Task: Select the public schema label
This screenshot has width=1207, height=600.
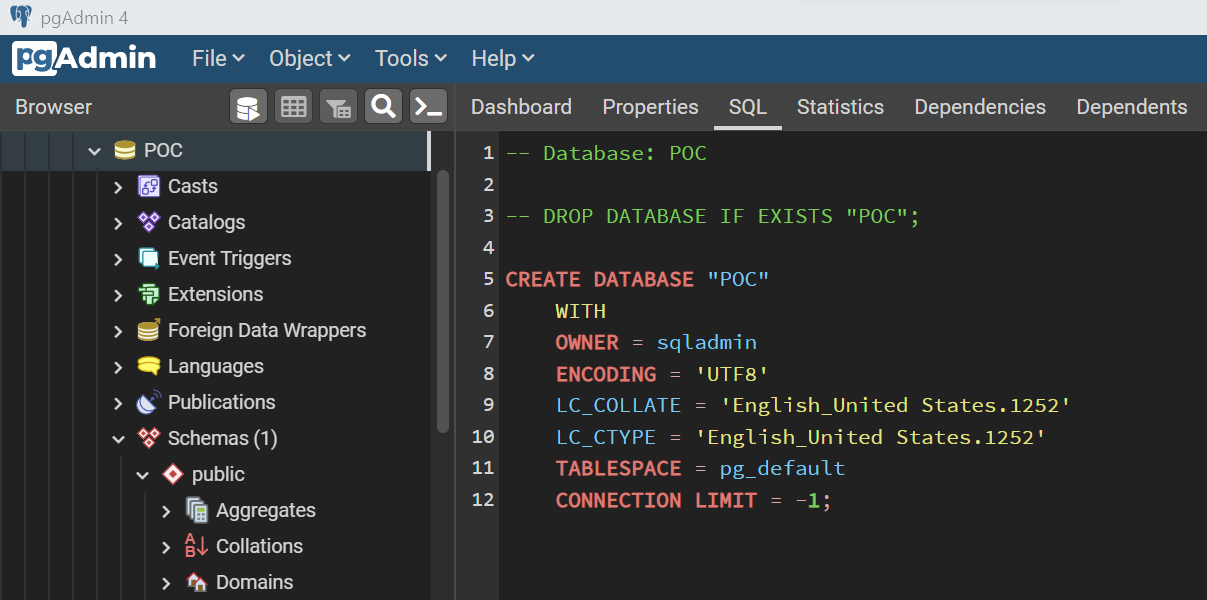Action: (x=218, y=475)
